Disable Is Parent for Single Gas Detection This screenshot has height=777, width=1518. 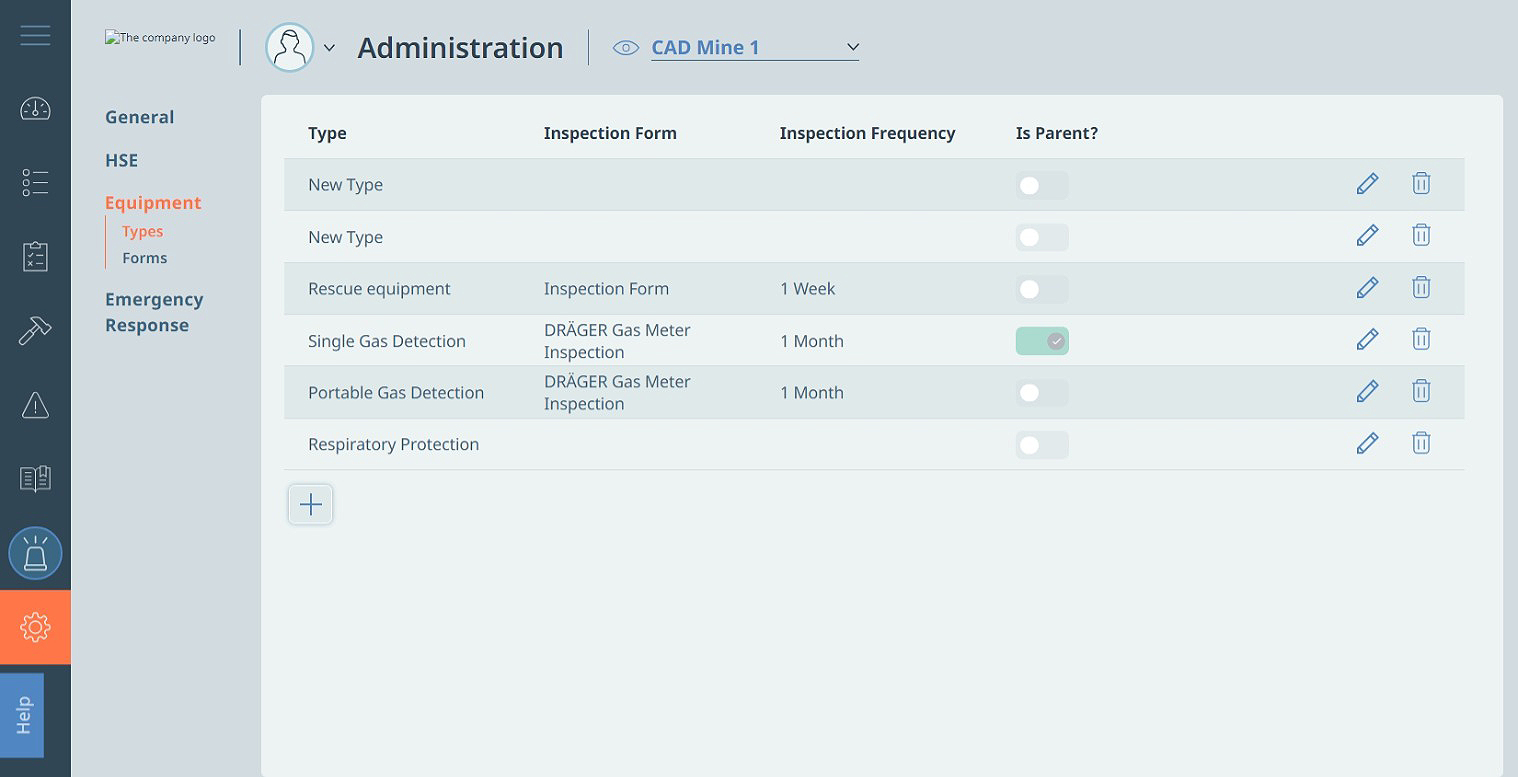pyautogui.click(x=1042, y=341)
